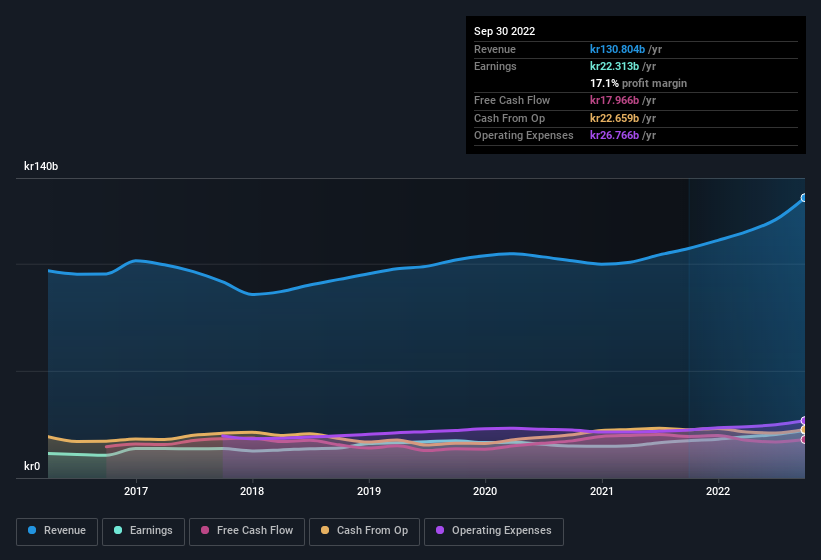The width and height of the screenshot is (821, 560).
Task: Click the Operating Expenses endpoint marker
Action: pos(804,421)
